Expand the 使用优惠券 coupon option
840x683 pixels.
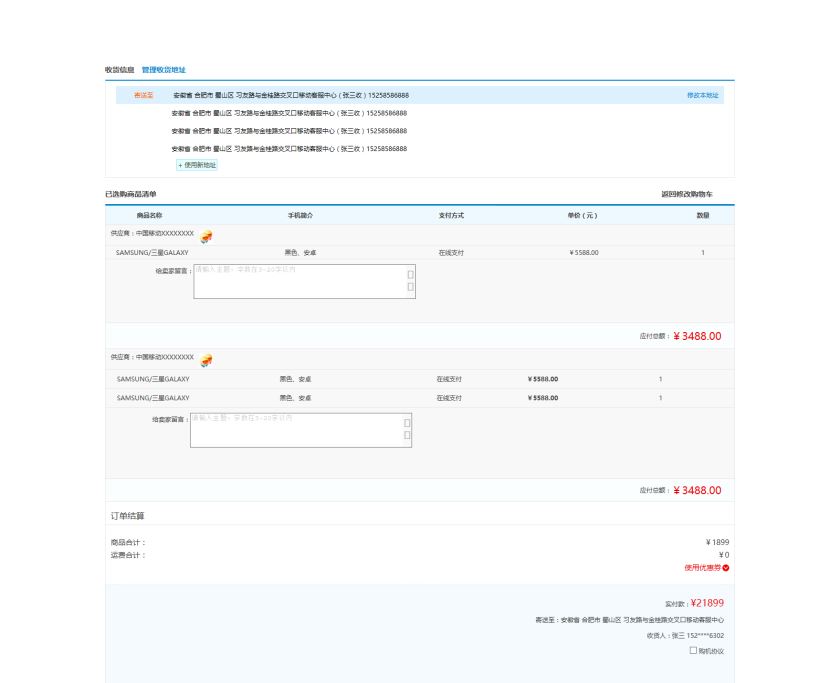[702, 568]
